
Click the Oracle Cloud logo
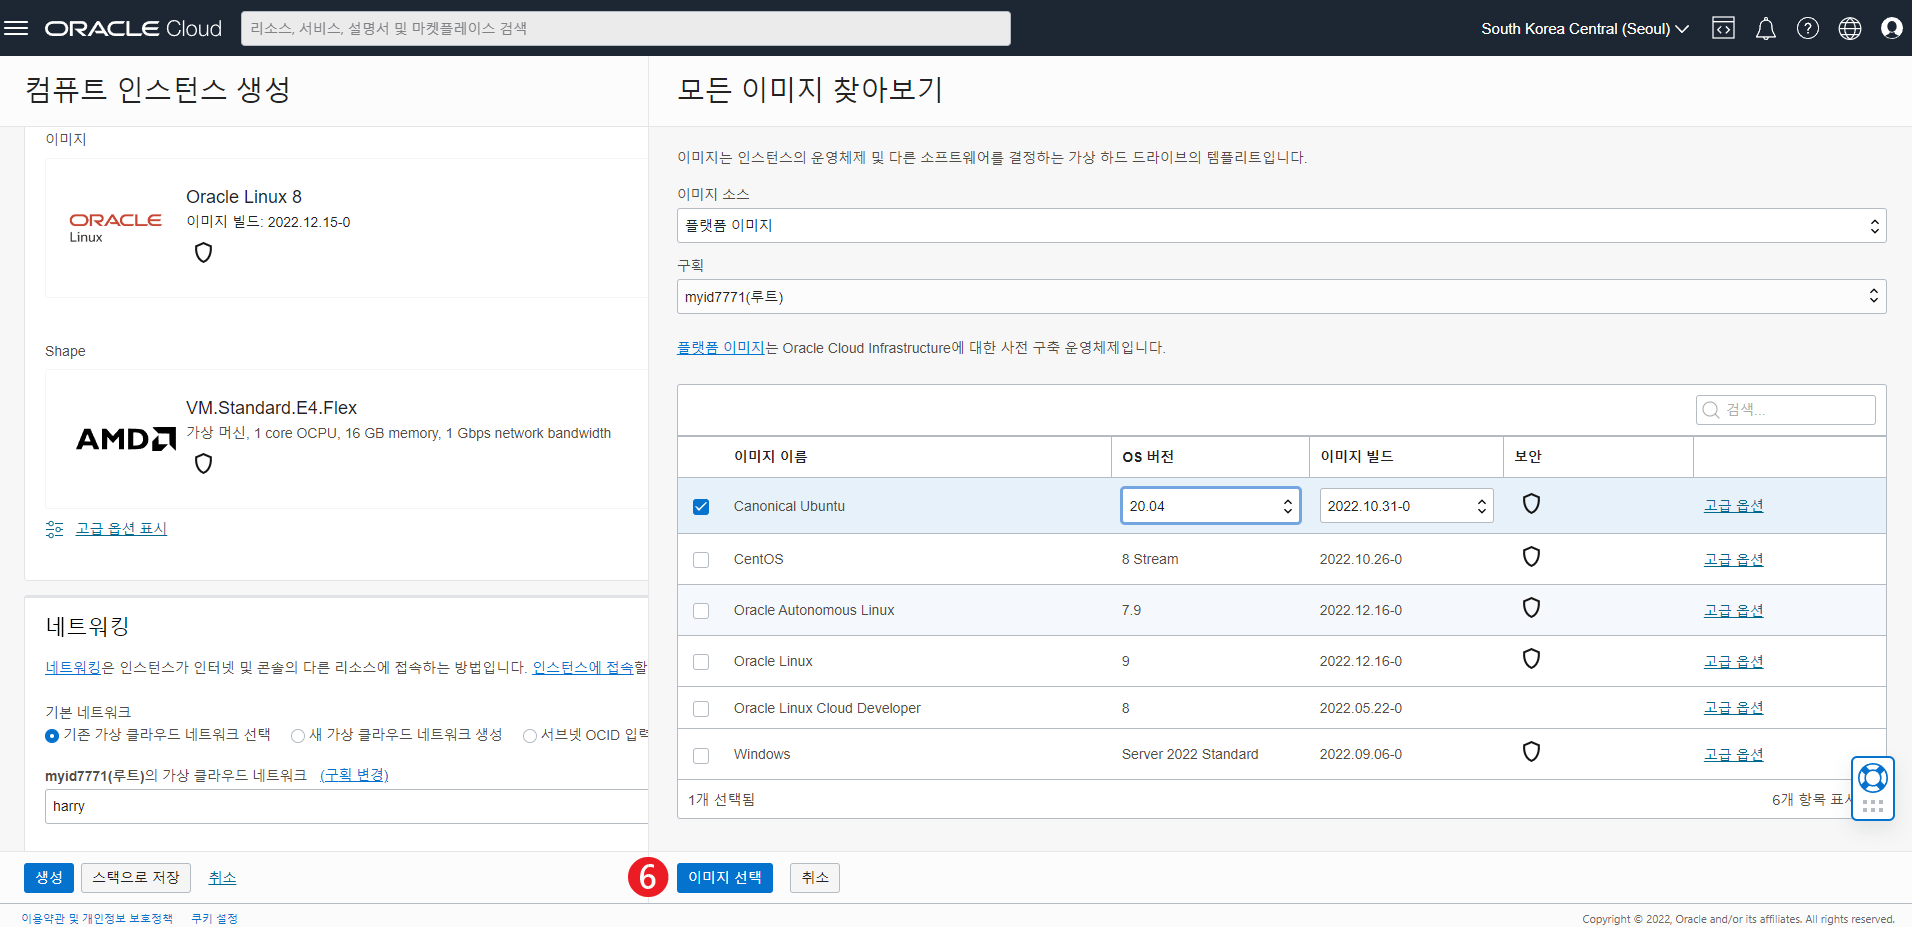coord(133,28)
